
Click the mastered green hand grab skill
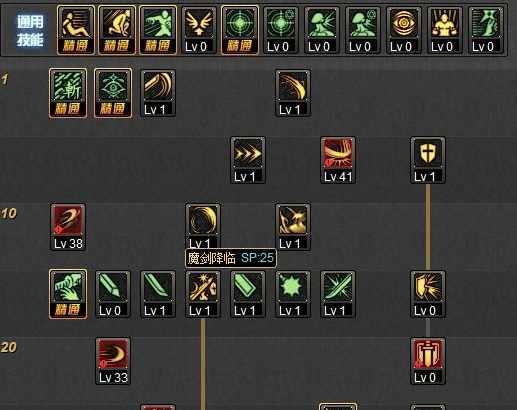68,294
